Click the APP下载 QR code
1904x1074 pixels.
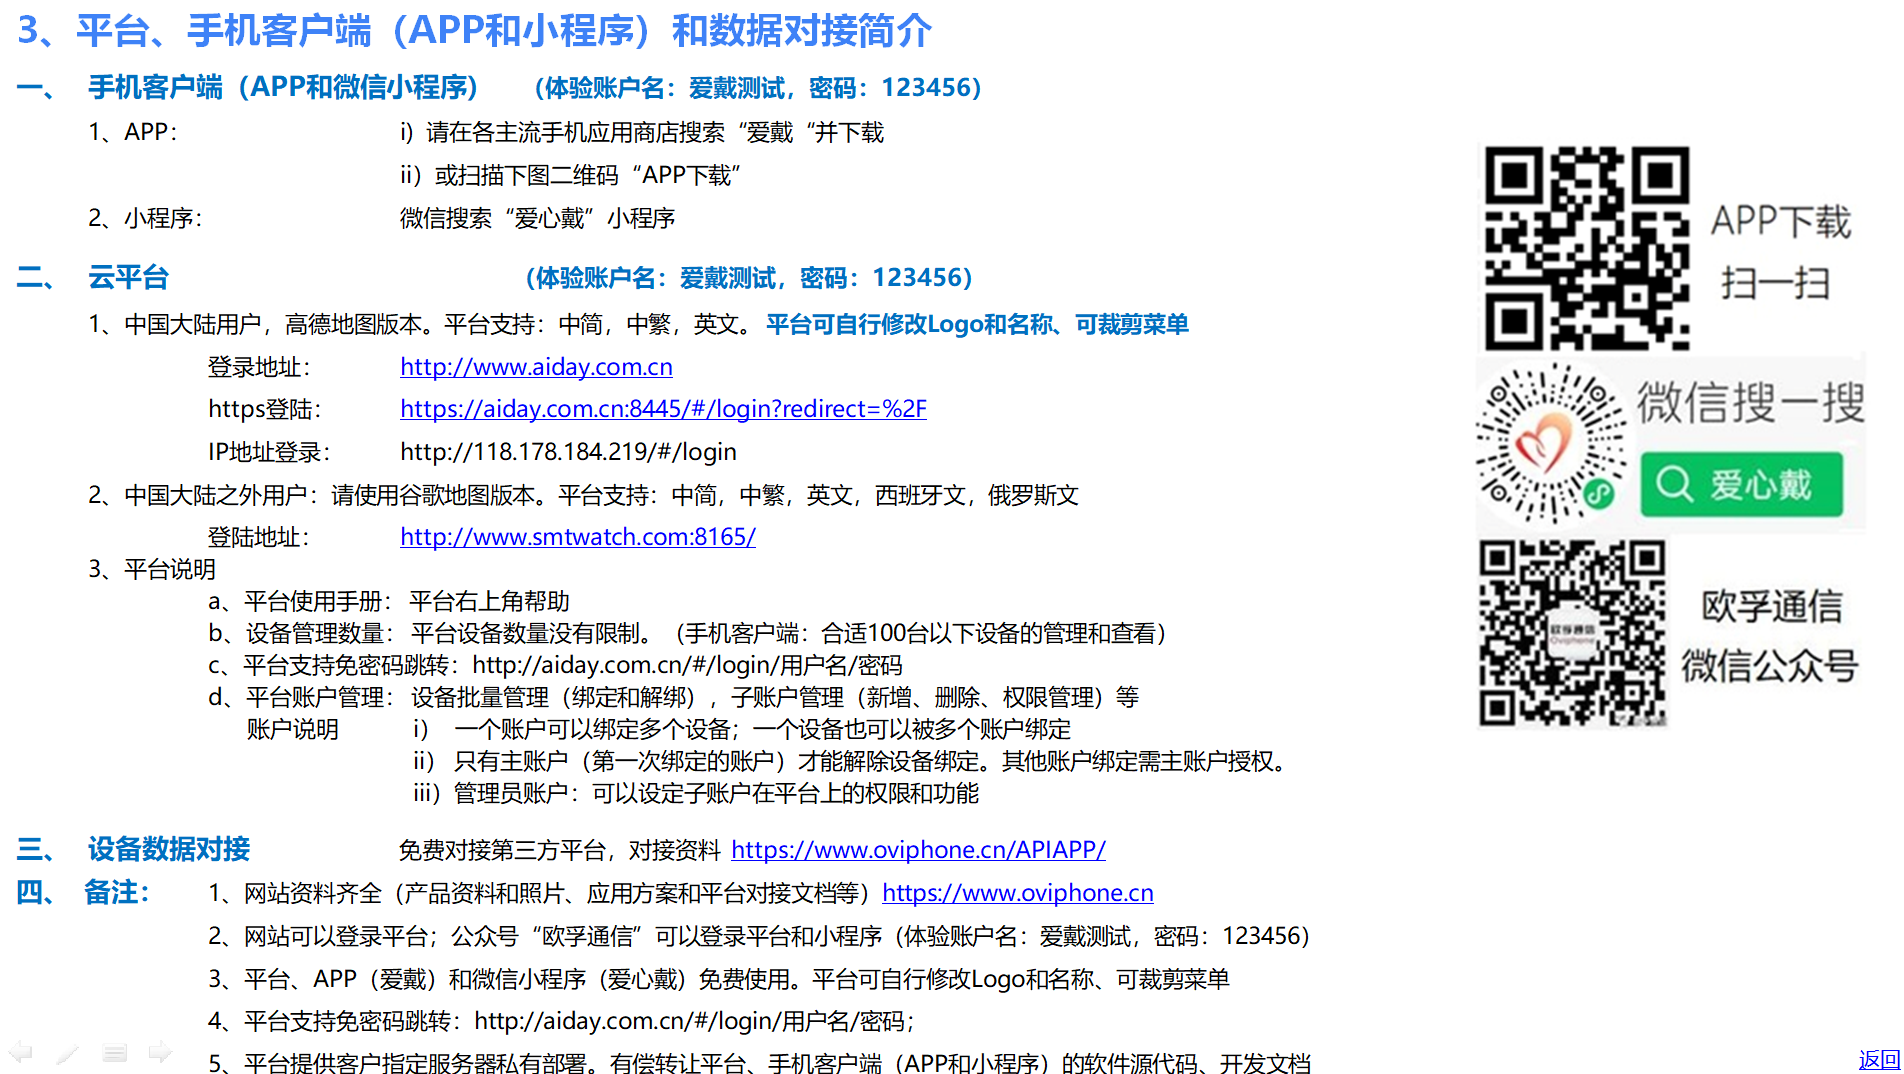tap(1586, 248)
